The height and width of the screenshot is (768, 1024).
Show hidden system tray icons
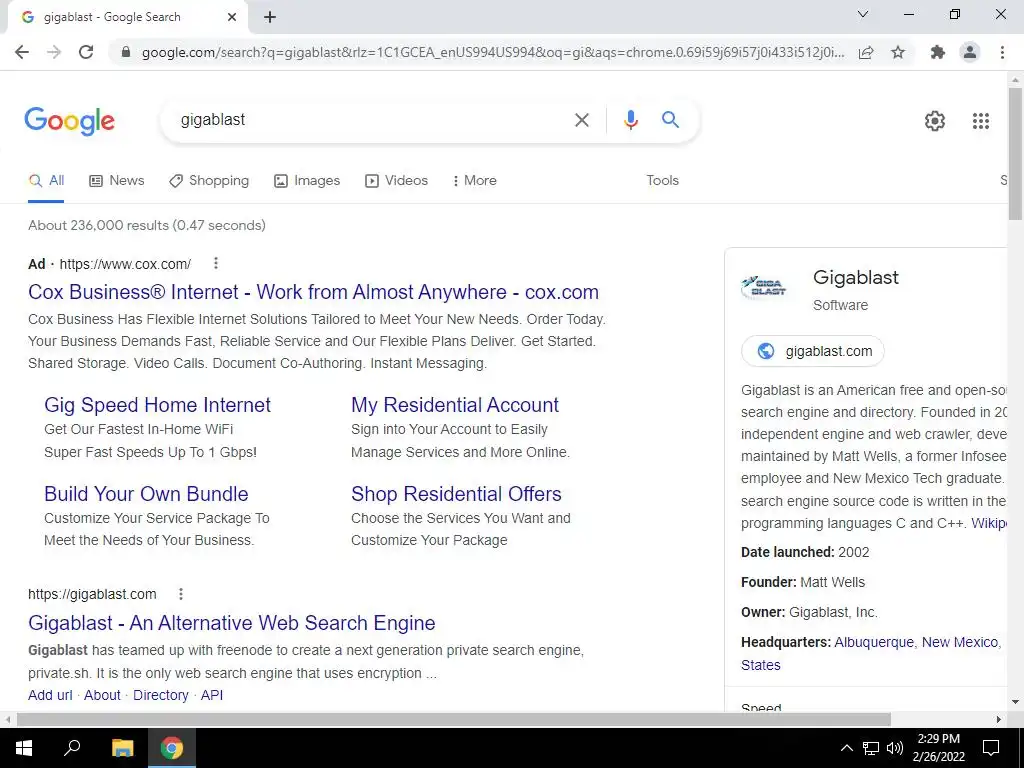pyautogui.click(x=846, y=748)
